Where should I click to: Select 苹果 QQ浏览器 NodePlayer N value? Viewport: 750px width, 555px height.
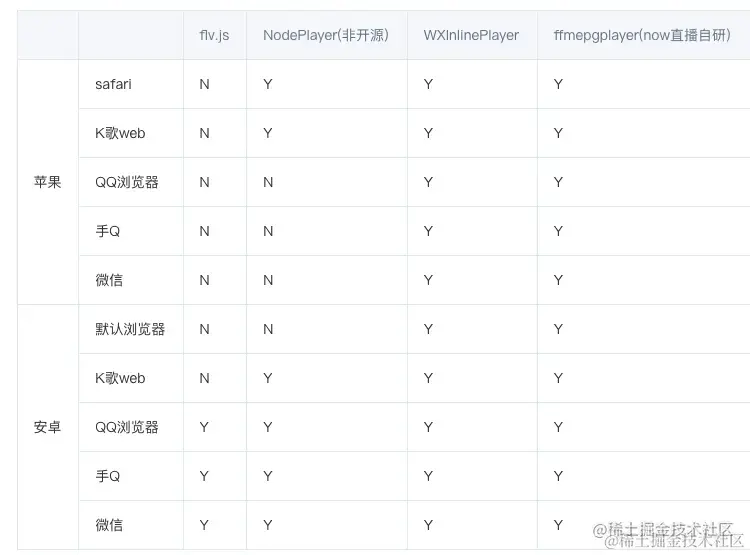[268, 182]
